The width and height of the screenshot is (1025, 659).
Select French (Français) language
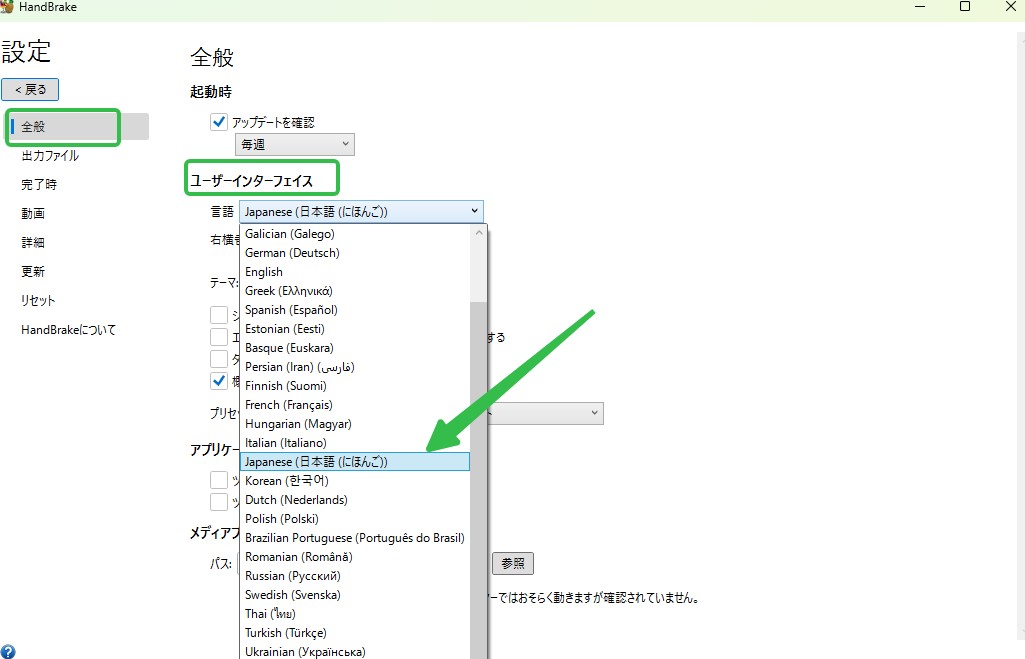[x=355, y=405]
